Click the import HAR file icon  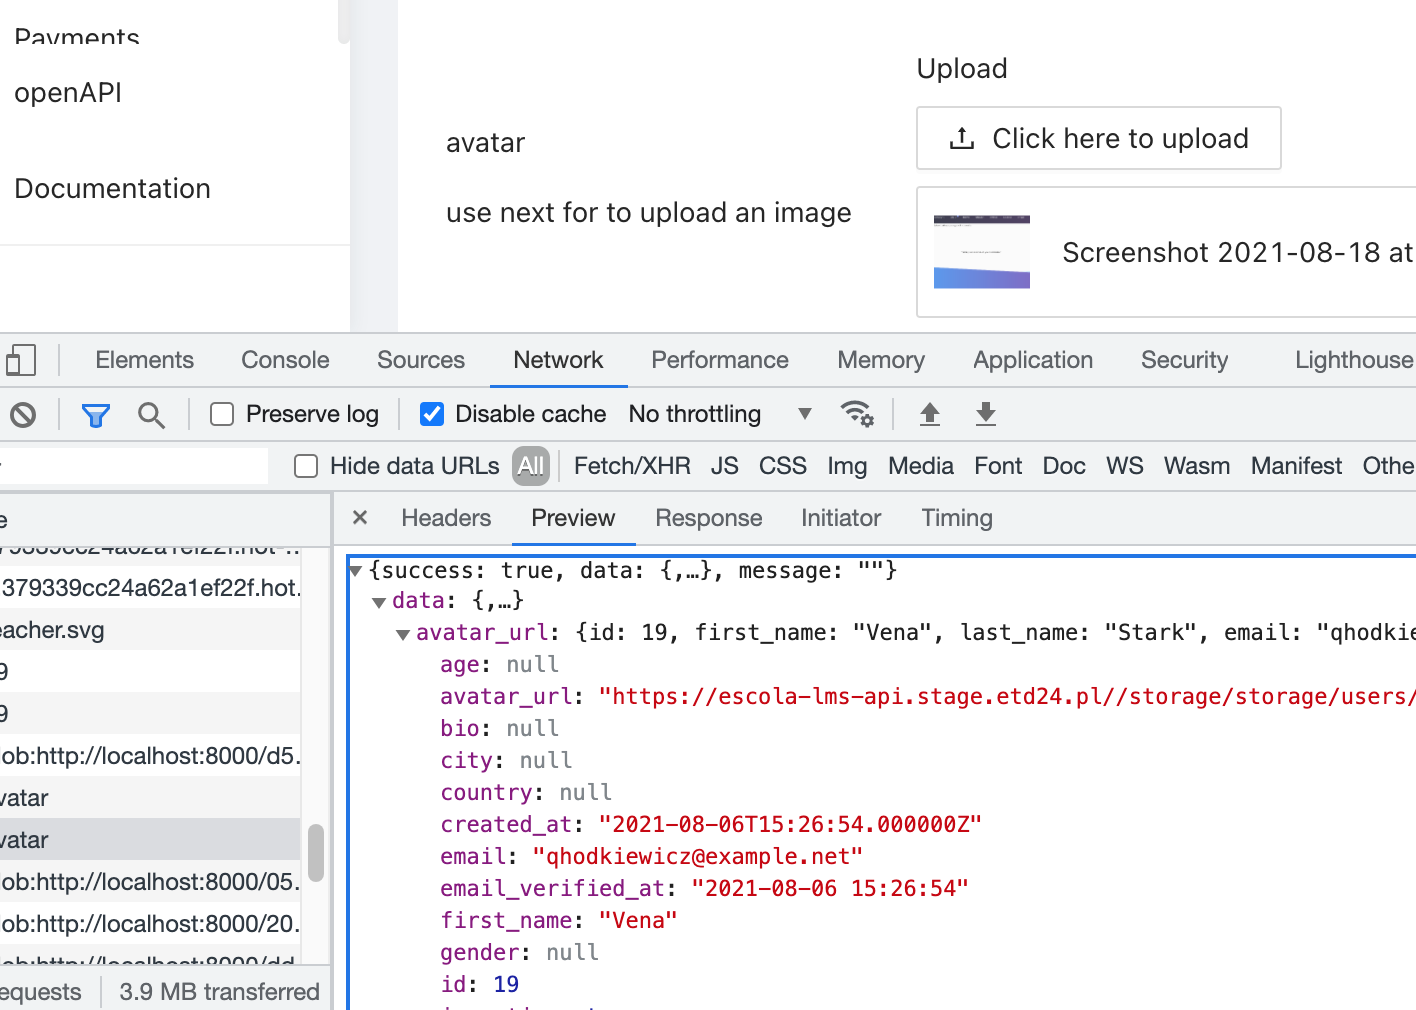tap(929, 414)
